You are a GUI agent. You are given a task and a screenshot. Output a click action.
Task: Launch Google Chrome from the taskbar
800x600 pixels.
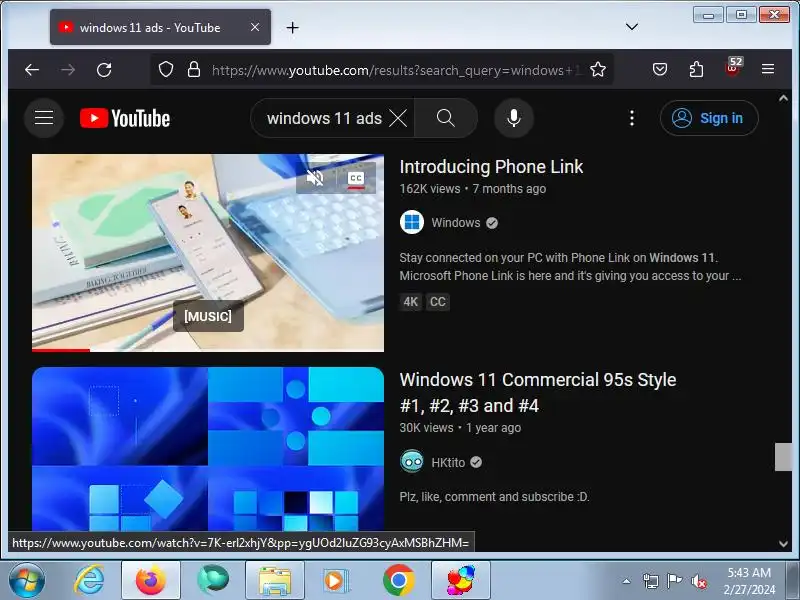coord(398,581)
